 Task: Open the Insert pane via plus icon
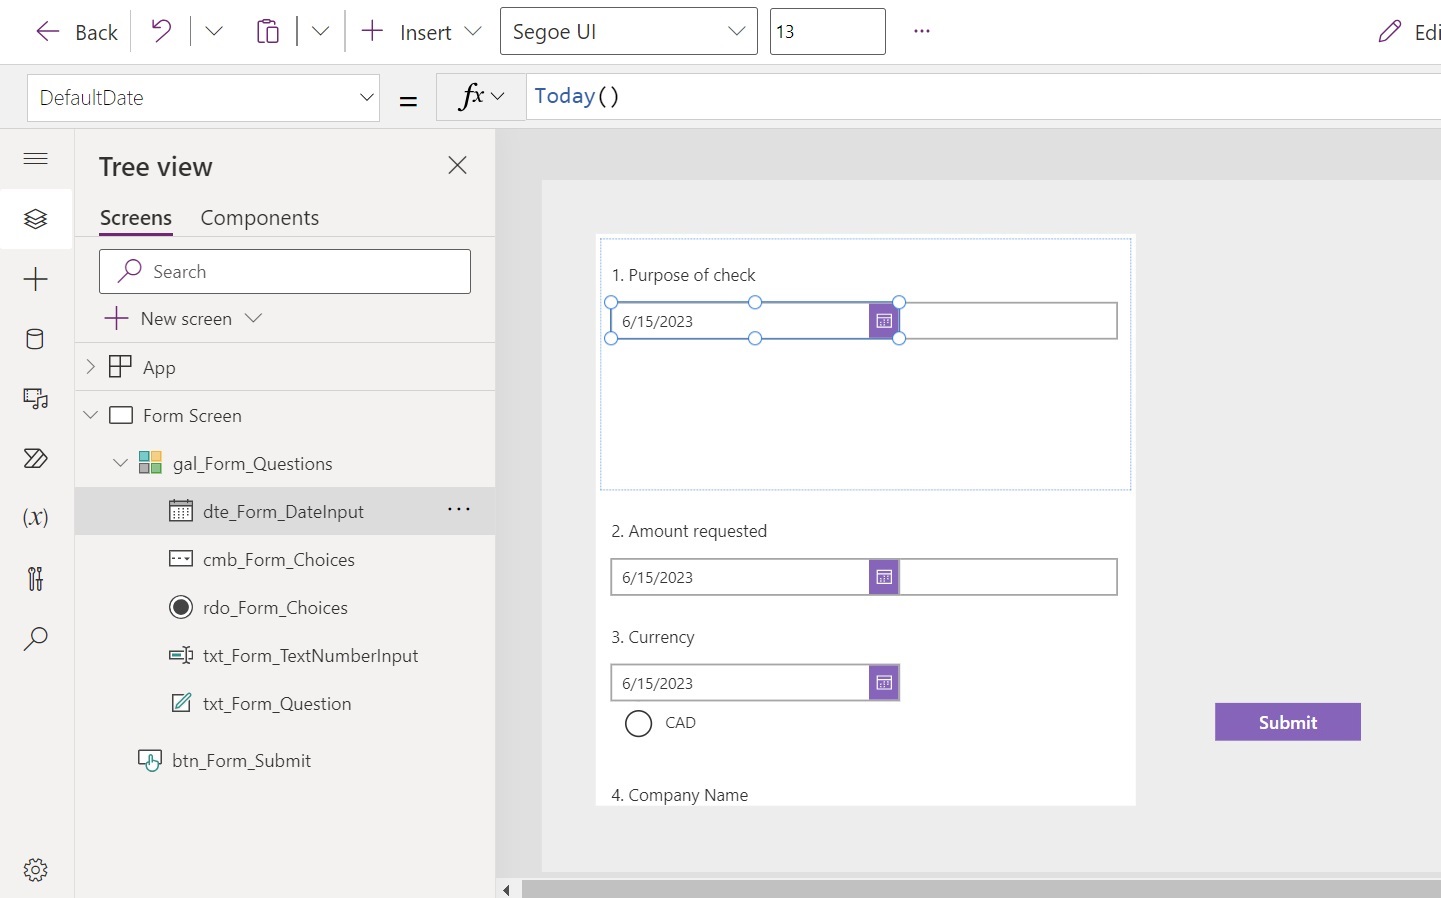click(35, 279)
